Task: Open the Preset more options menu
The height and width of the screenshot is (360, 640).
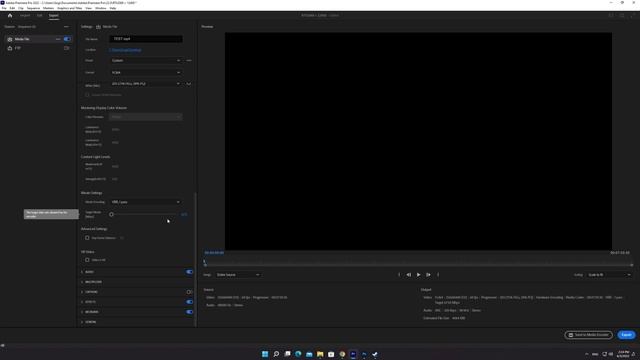Action: (x=189, y=60)
